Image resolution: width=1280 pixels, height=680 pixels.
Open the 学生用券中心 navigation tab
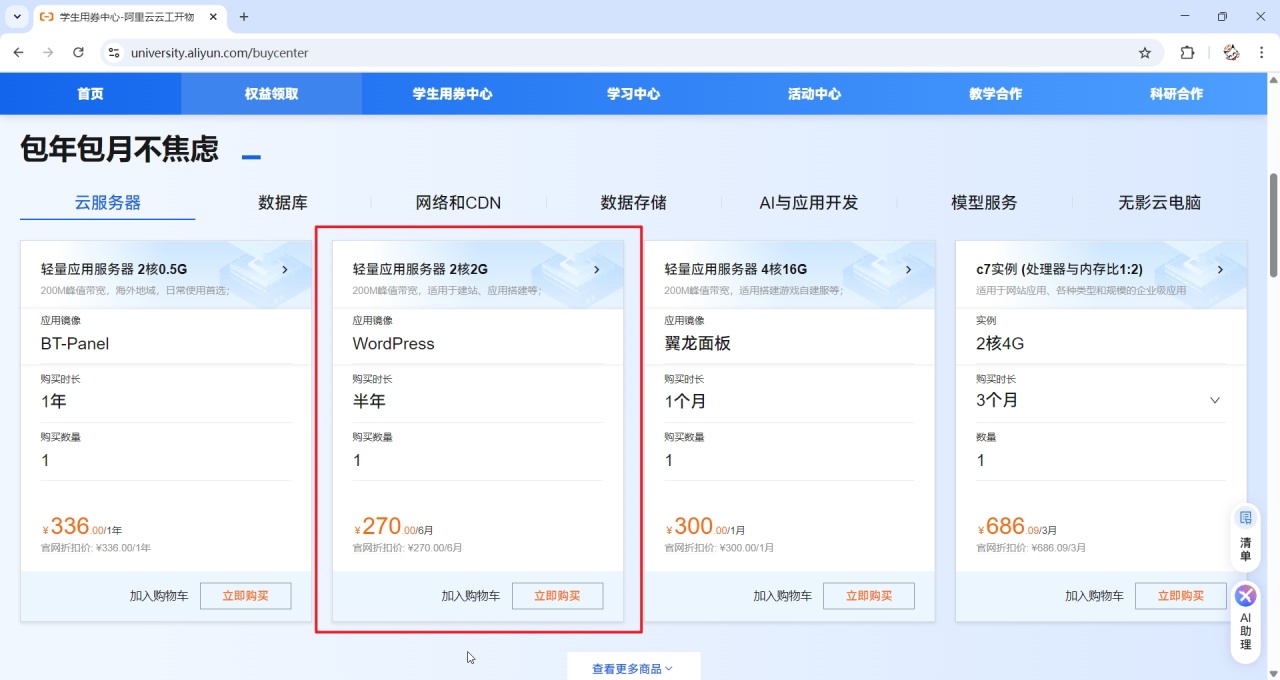452,94
